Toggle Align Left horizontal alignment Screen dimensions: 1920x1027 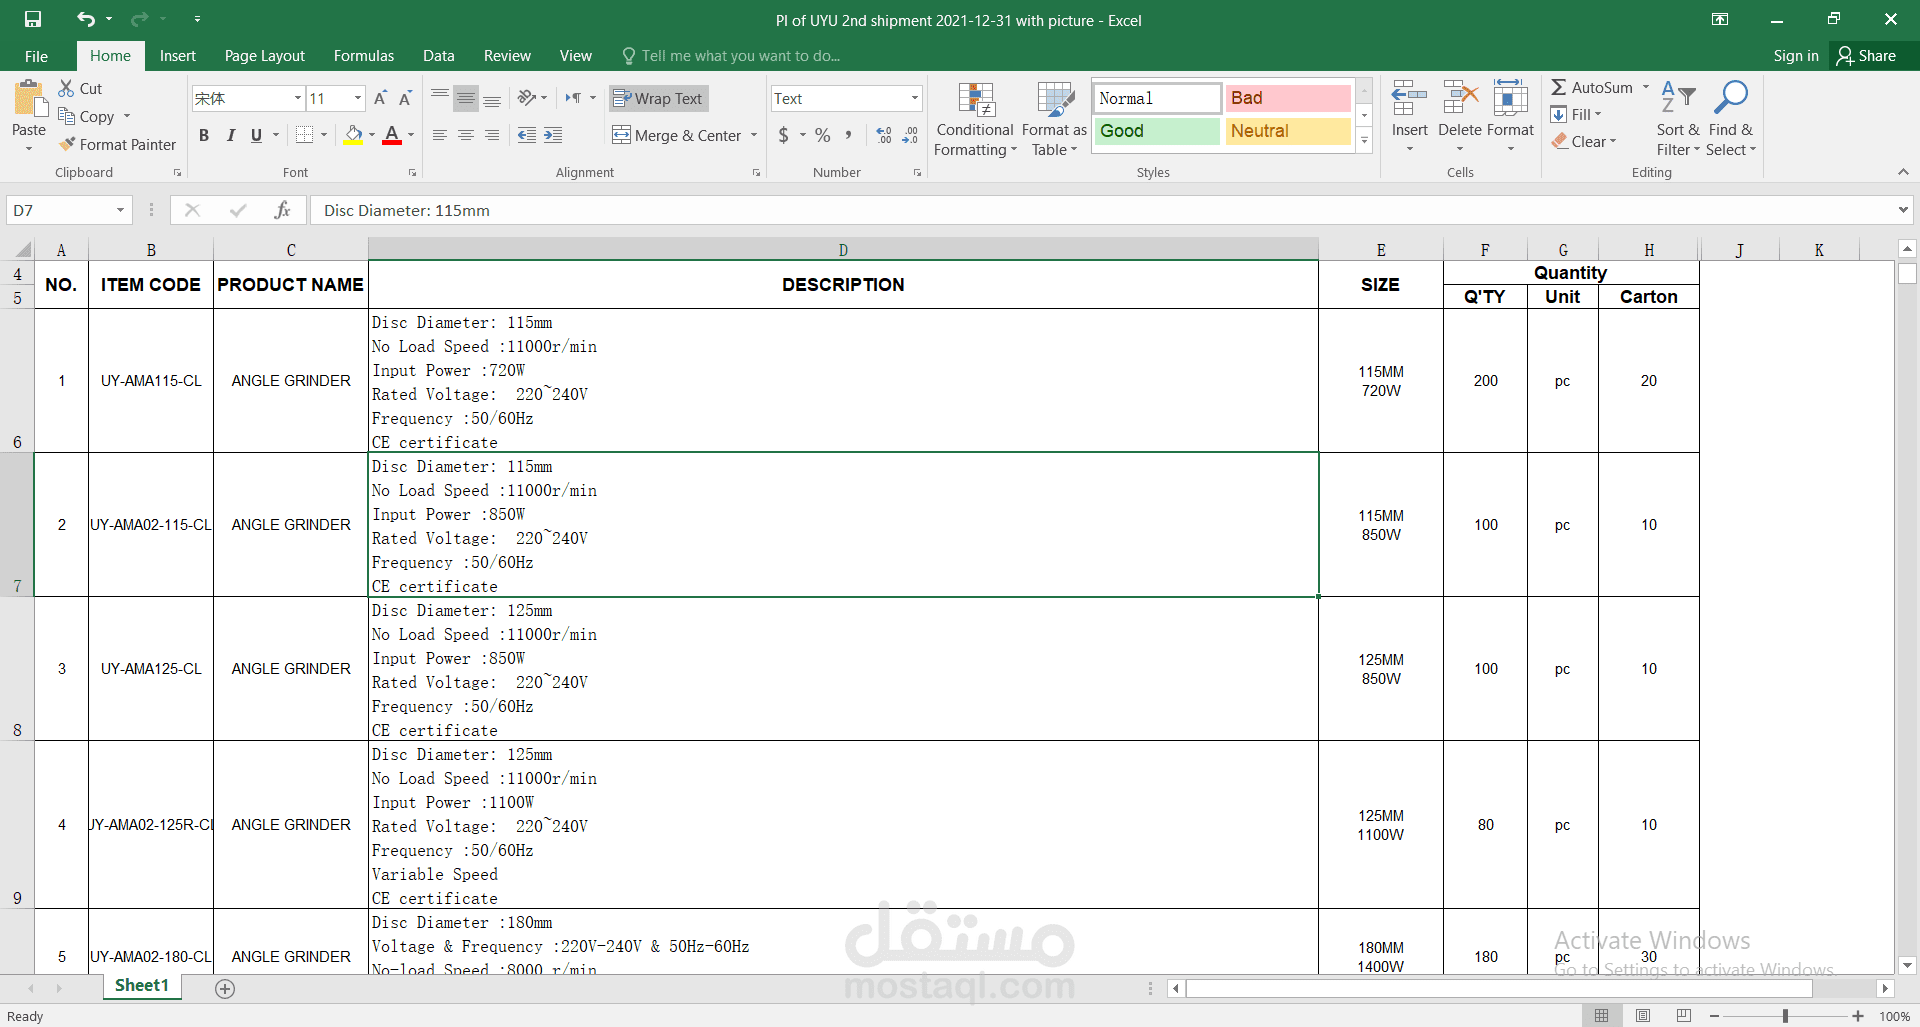coord(440,135)
